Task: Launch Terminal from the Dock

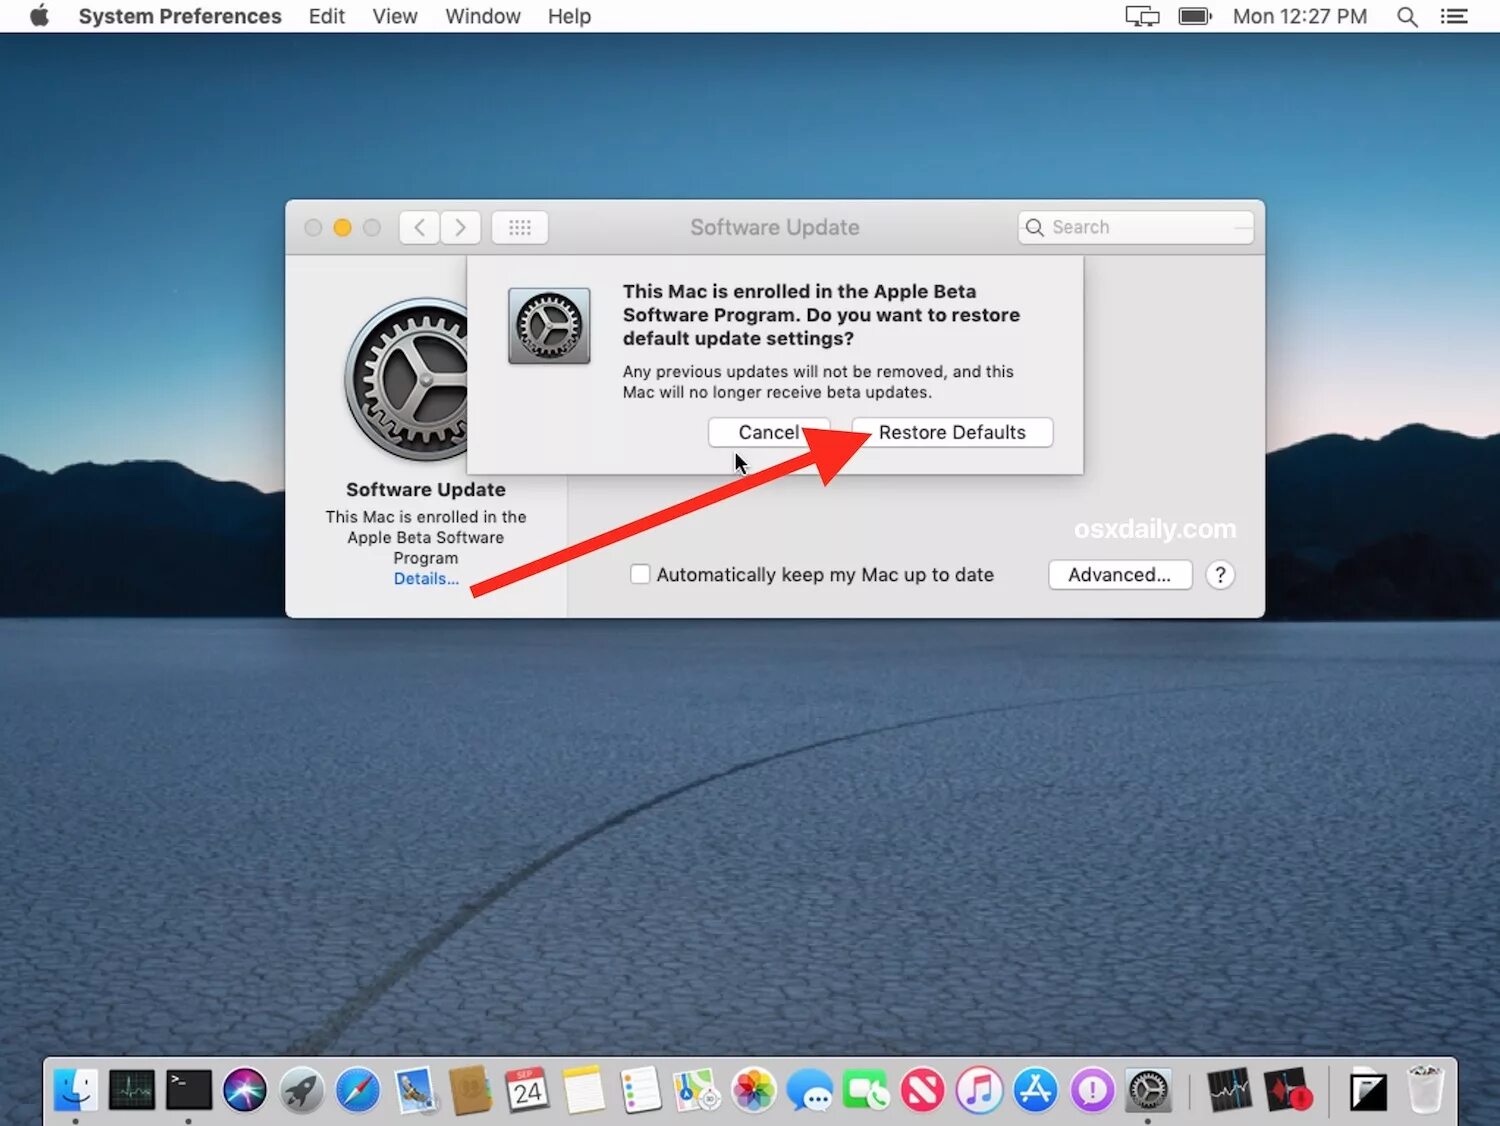Action: (188, 1089)
